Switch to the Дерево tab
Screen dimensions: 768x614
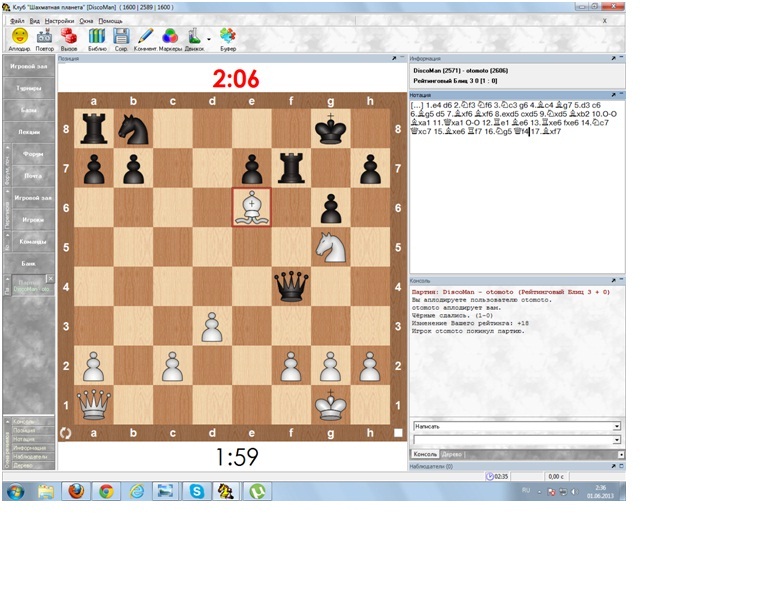(452, 454)
